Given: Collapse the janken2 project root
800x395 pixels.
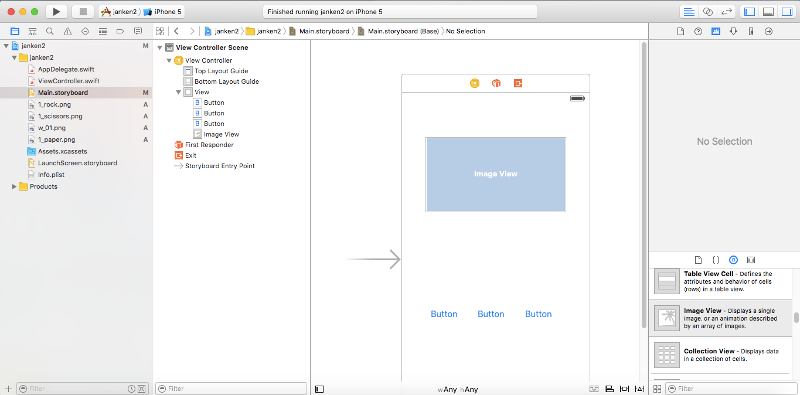Looking at the screenshot, I should 6,45.
